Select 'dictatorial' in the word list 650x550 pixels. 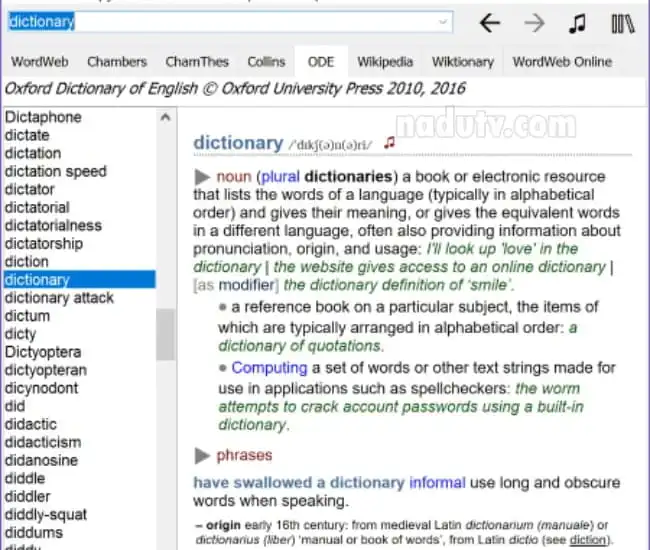pos(37,208)
